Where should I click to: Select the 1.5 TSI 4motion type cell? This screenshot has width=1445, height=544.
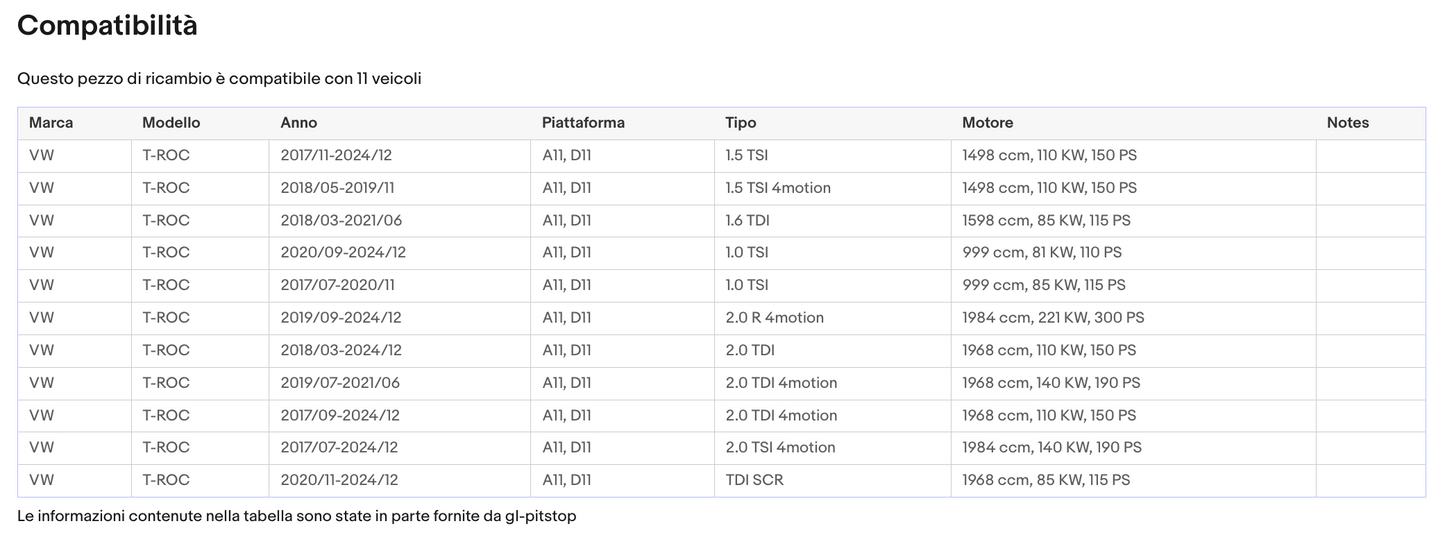[x=778, y=188]
